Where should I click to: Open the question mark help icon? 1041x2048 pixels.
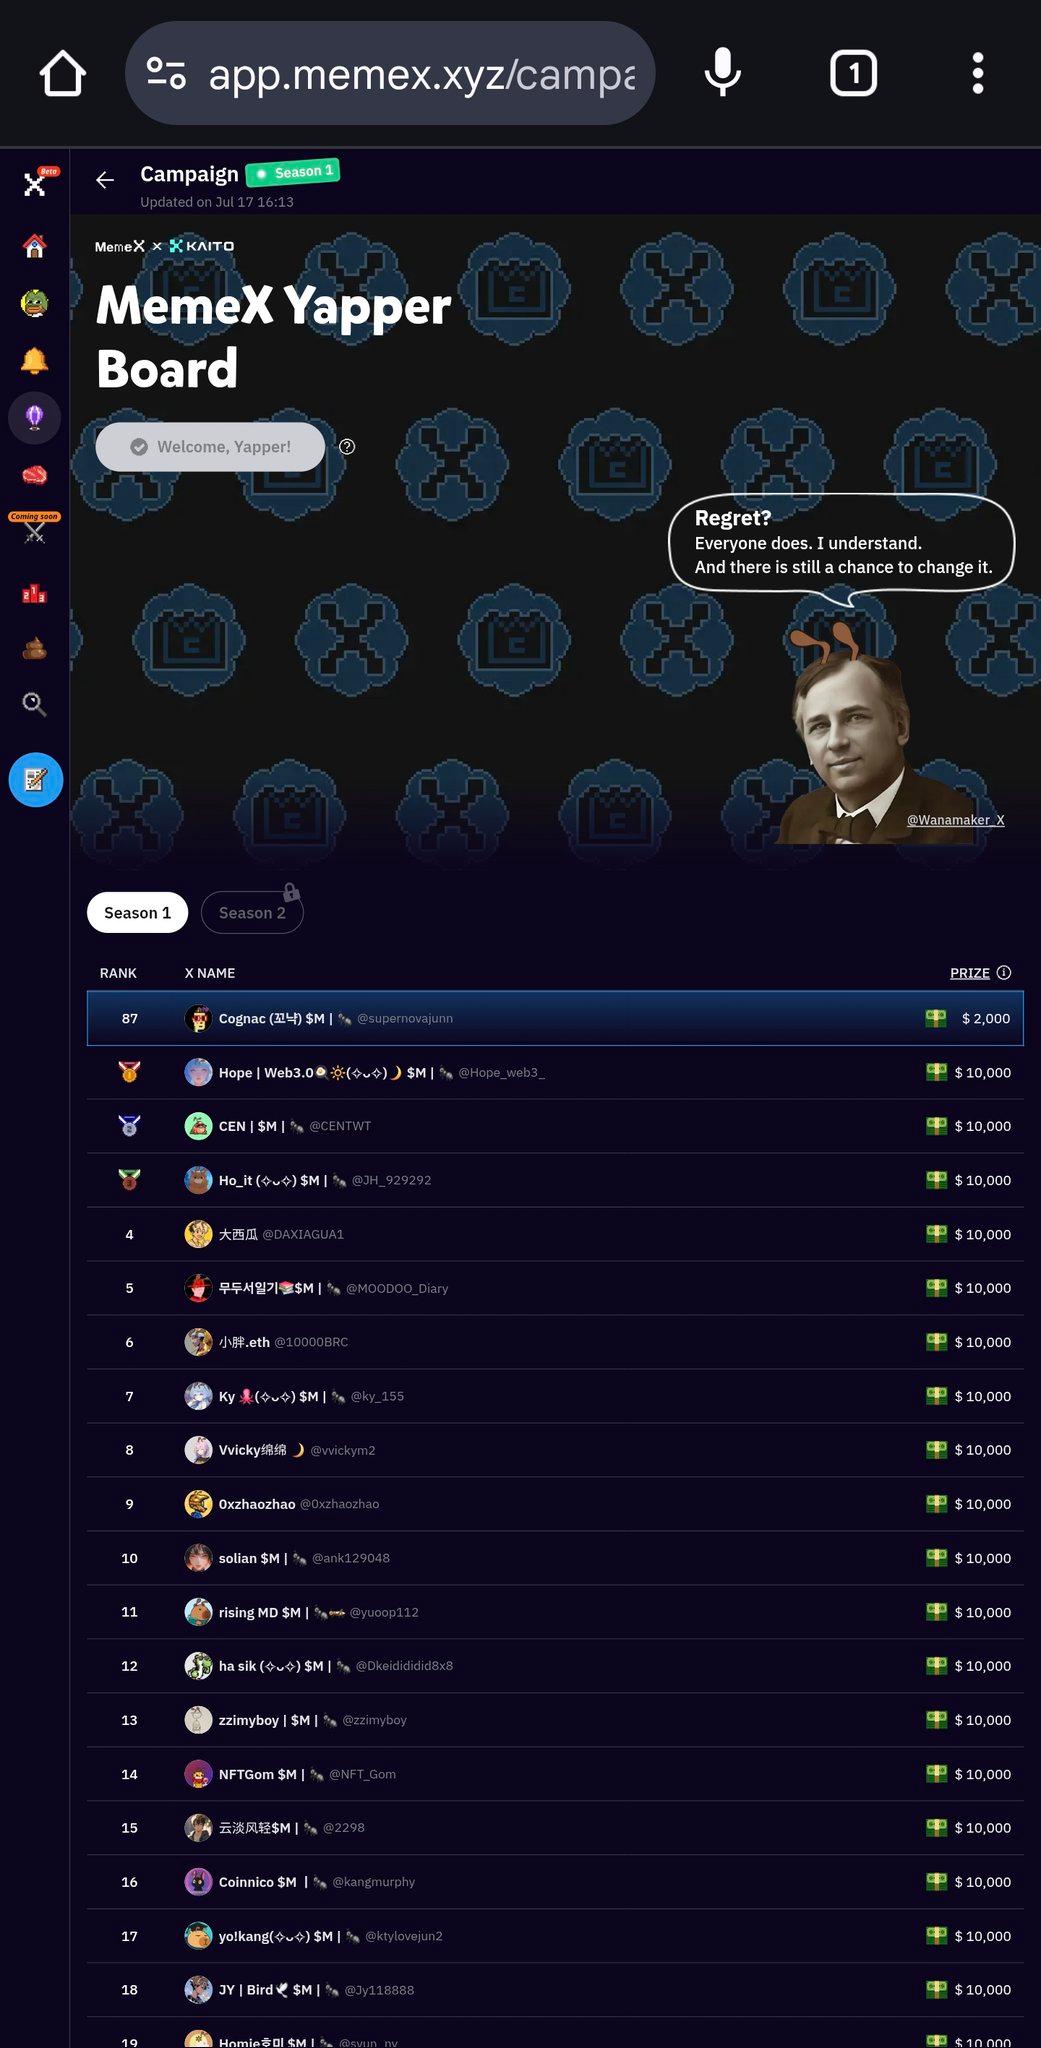tap(347, 447)
